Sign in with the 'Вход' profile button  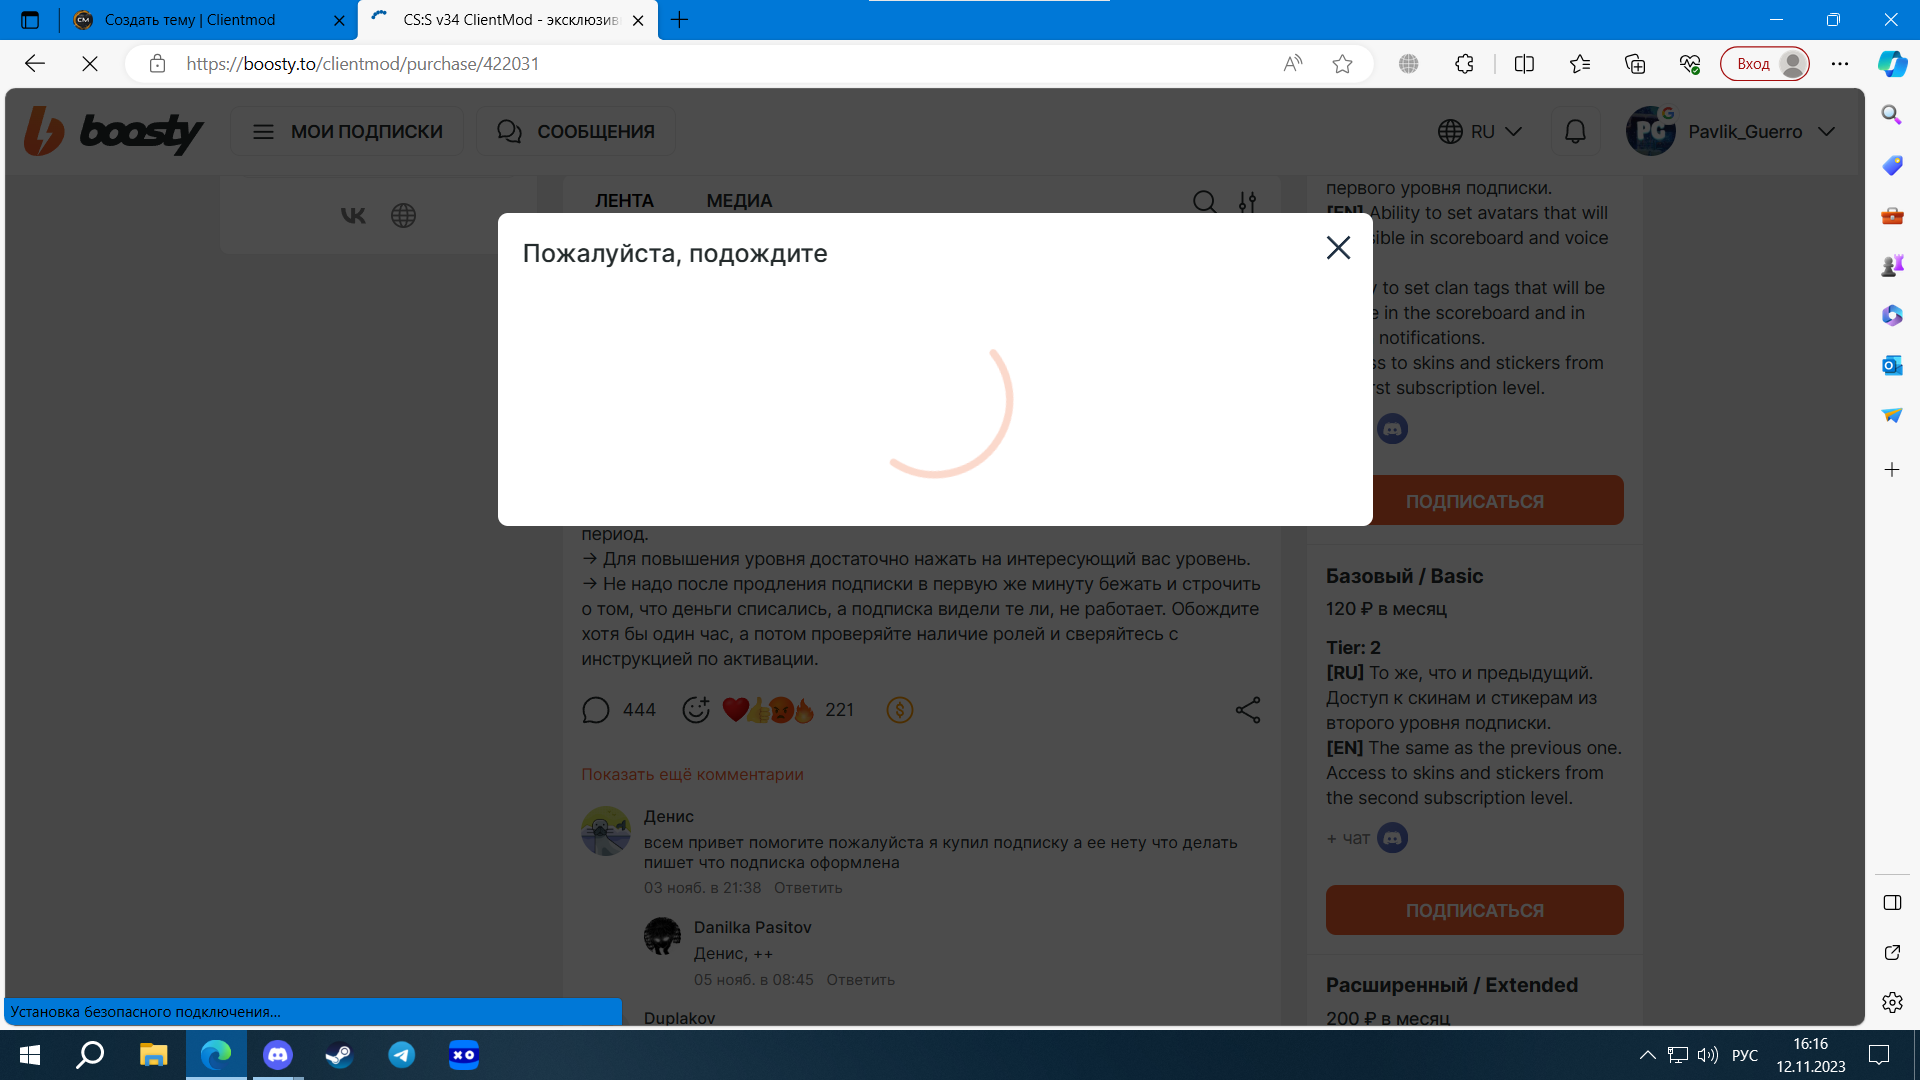click(1765, 64)
